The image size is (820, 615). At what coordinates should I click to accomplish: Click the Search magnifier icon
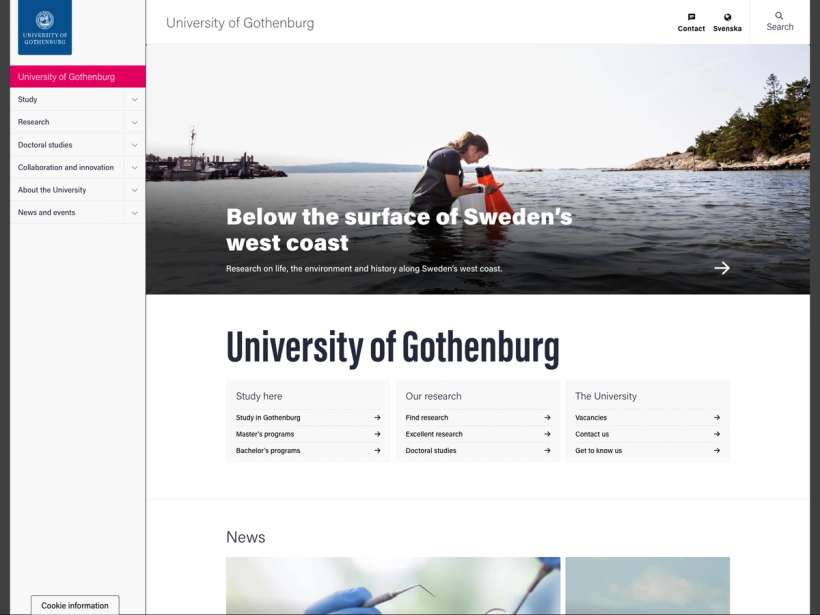[x=779, y=16]
